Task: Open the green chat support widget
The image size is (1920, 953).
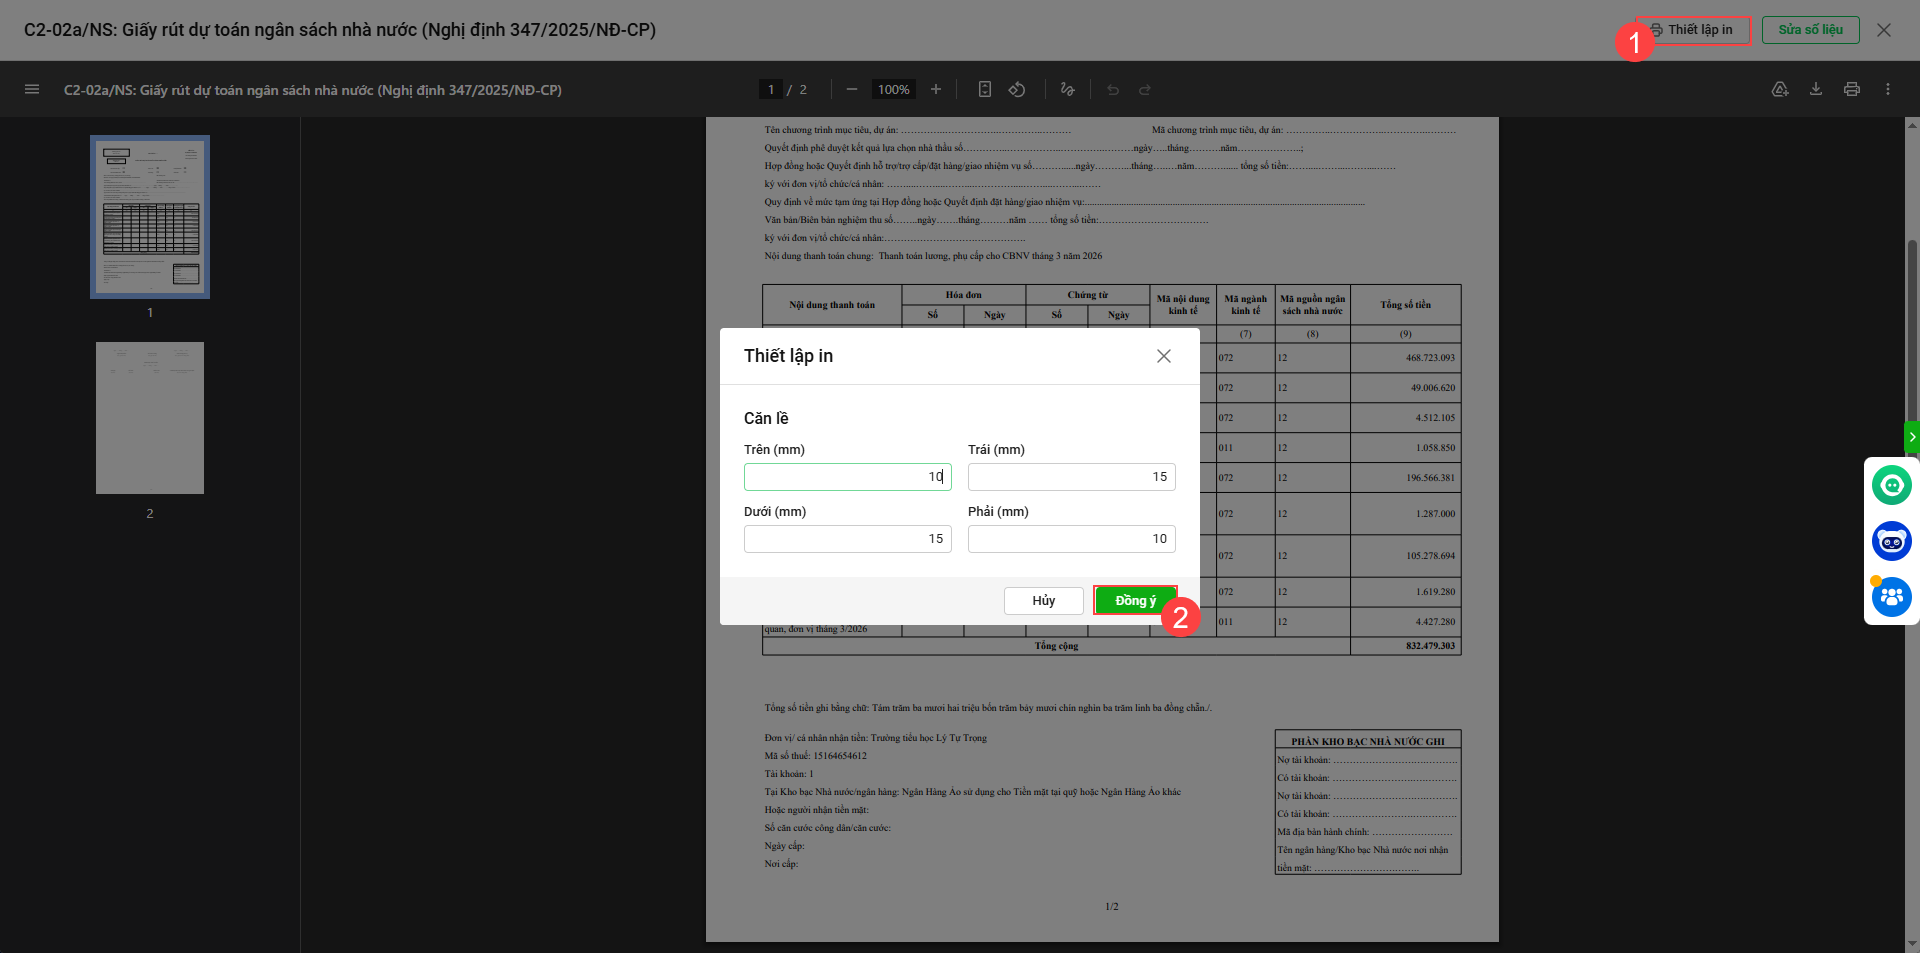Action: (1891, 486)
